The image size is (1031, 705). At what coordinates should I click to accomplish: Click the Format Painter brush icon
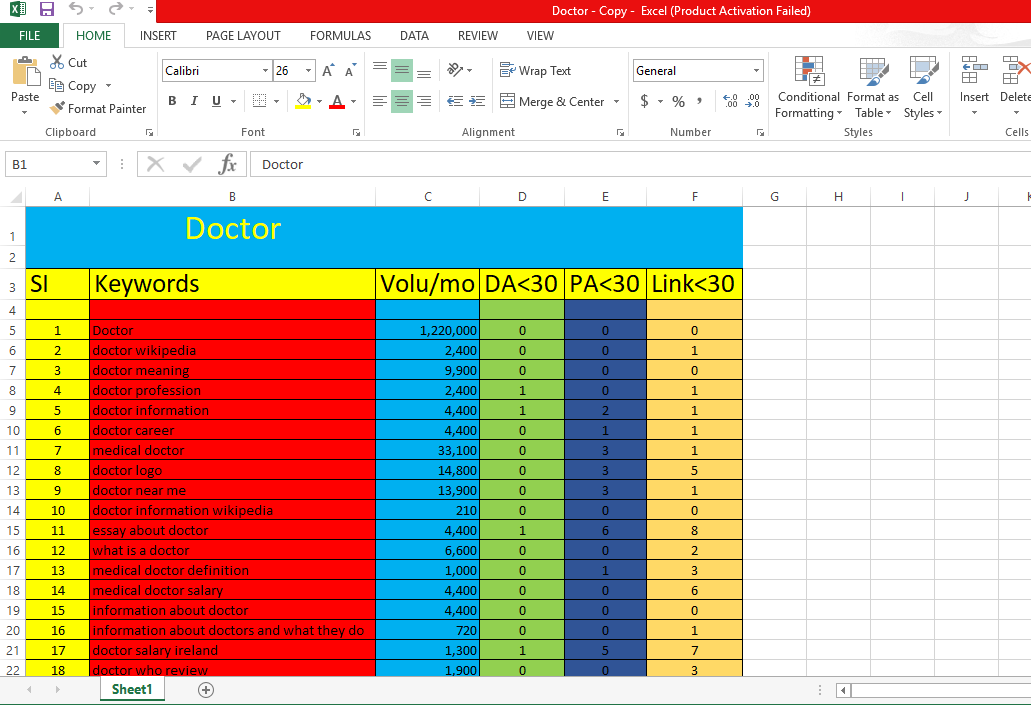point(58,108)
